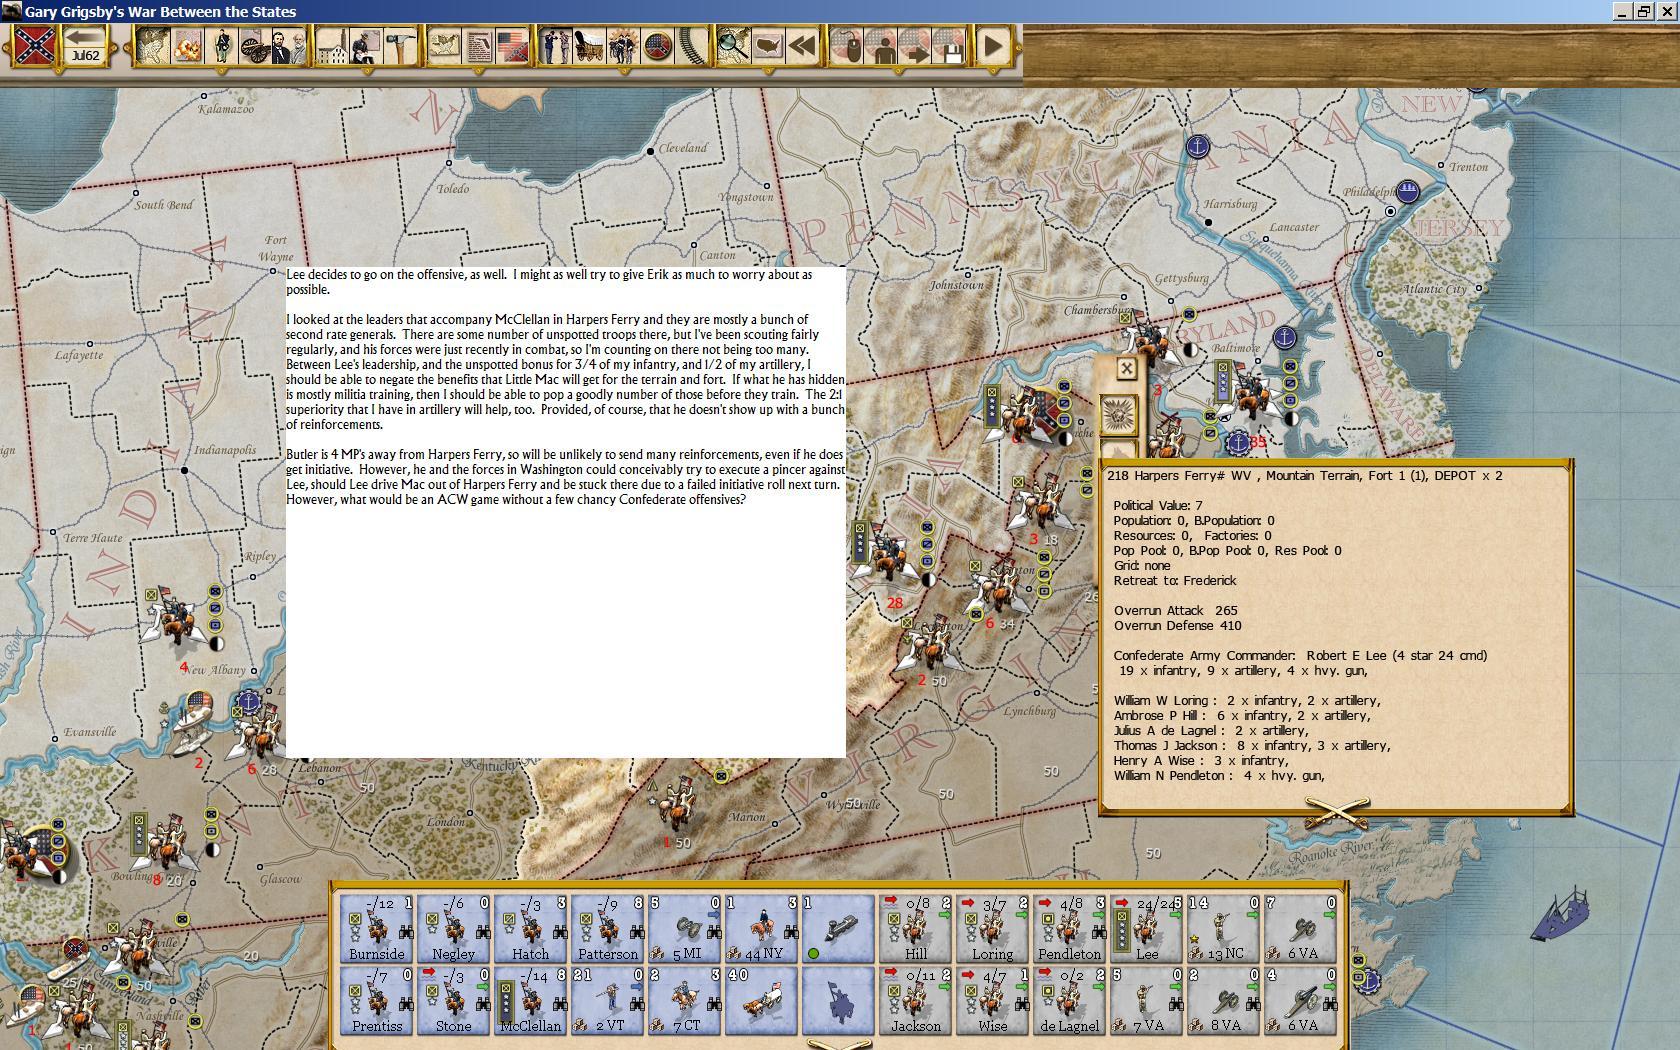Select the supply wagon 40 card

pyautogui.click(x=761, y=1000)
